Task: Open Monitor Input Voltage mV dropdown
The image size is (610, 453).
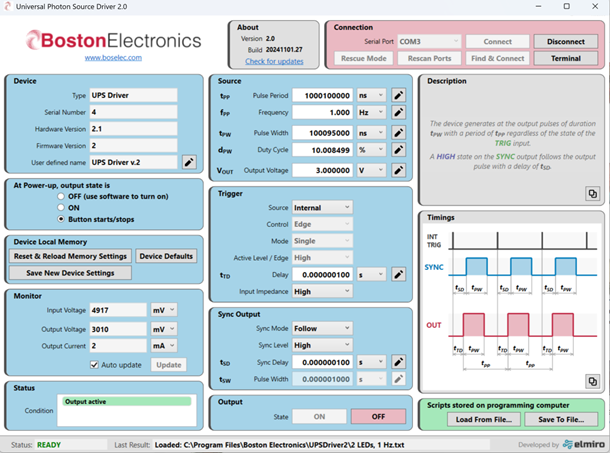Action: (x=164, y=310)
